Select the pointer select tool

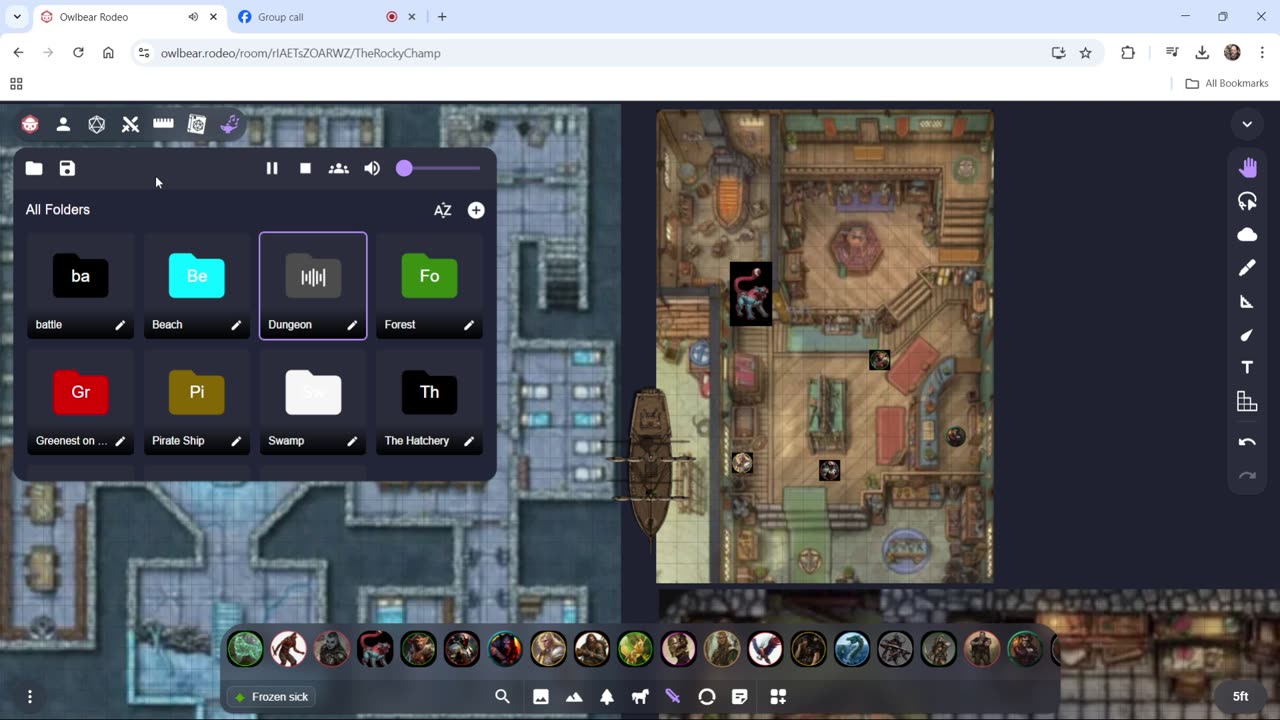[1247, 201]
